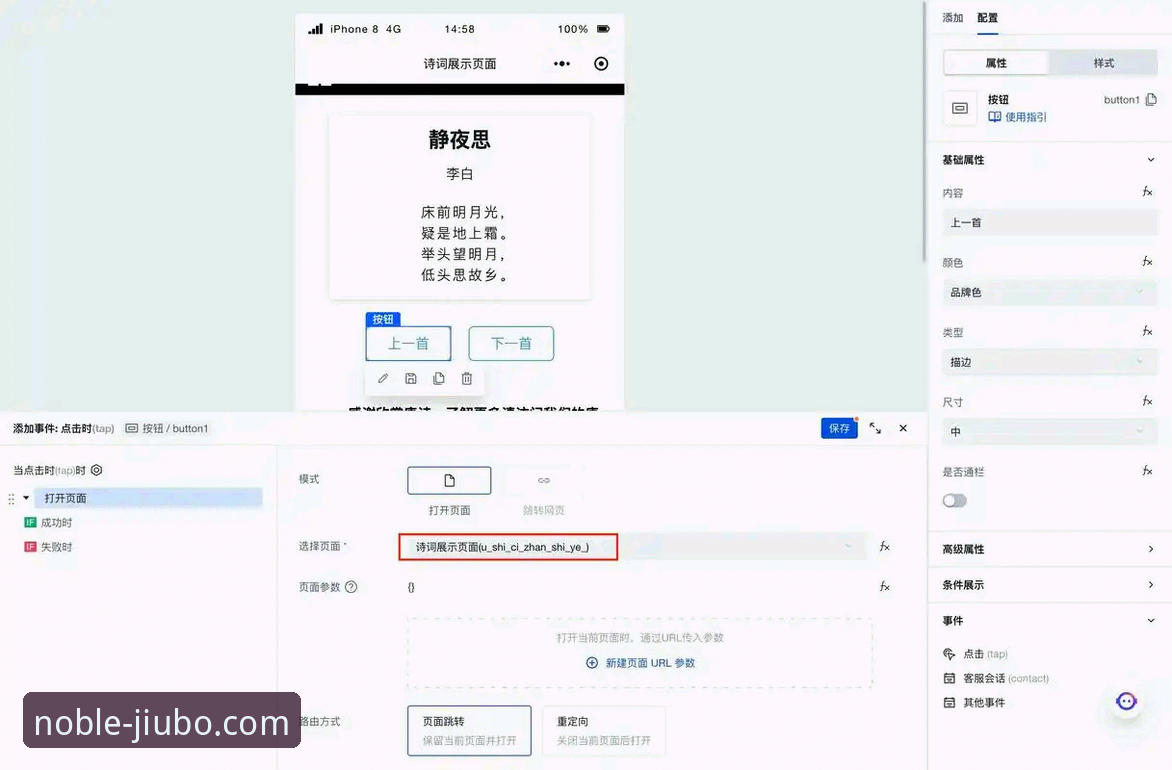
Task: Open the 颜色 品牌色 dropdown
Action: [x=1050, y=292]
